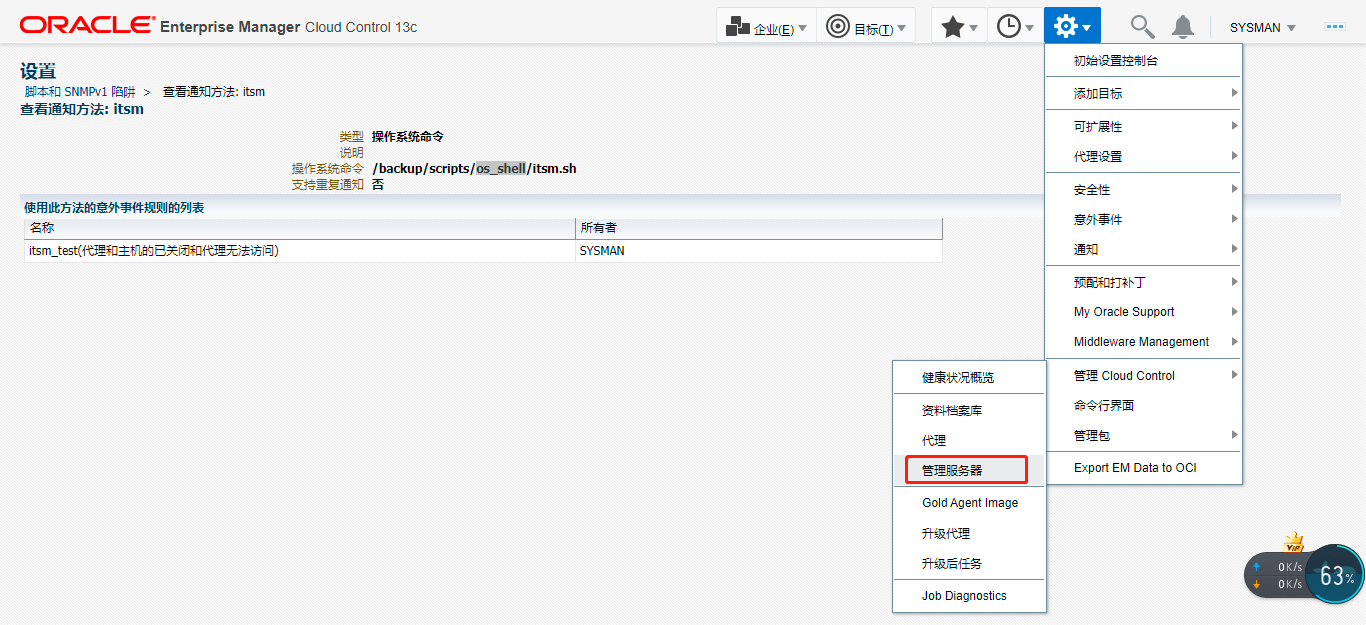Click the Oracle logo
This screenshot has height=625, width=1366.
(88, 26)
